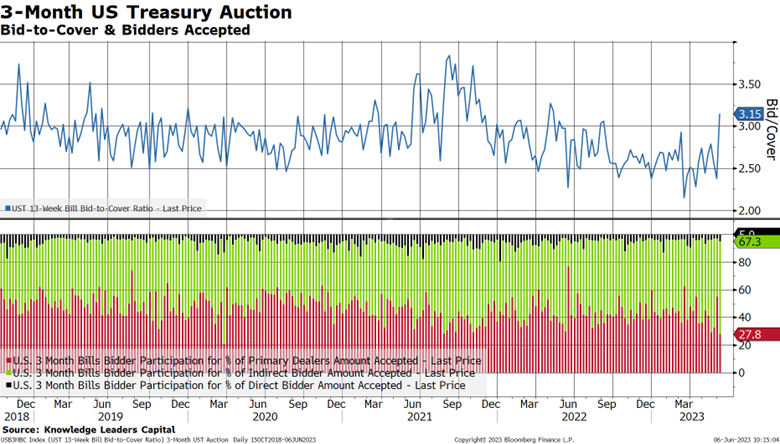Click the red Primary Dealers legend marker
The image size is (780, 444).
(x=6, y=360)
